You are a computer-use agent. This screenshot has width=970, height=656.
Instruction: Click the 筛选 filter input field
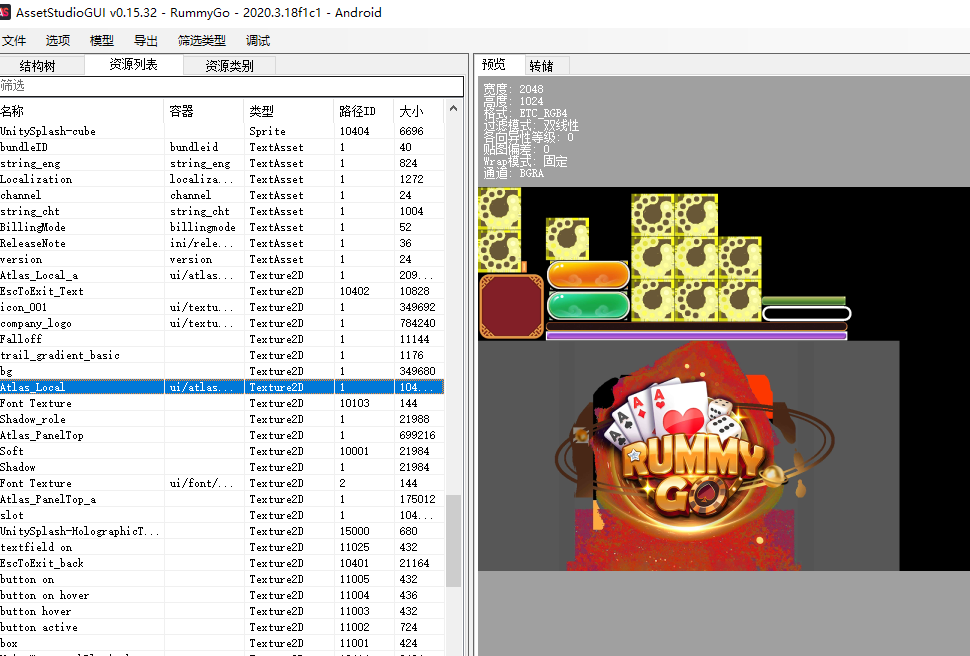click(x=231, y=86)
